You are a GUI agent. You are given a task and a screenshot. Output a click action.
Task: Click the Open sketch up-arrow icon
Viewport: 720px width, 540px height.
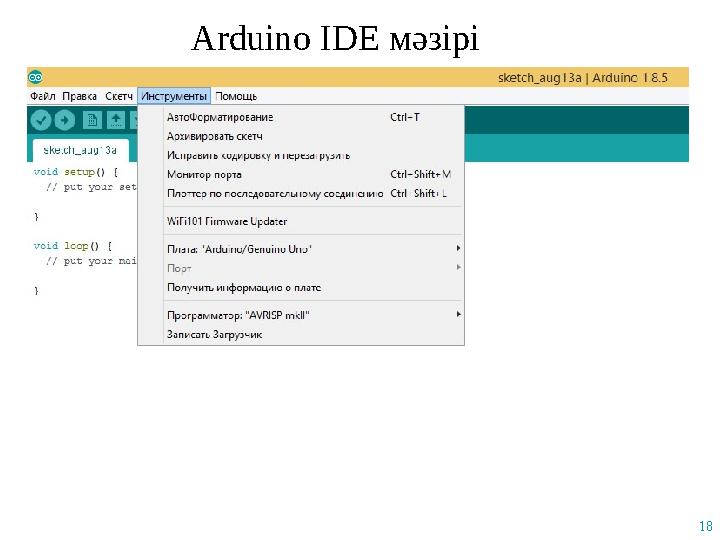click(116, 120)
